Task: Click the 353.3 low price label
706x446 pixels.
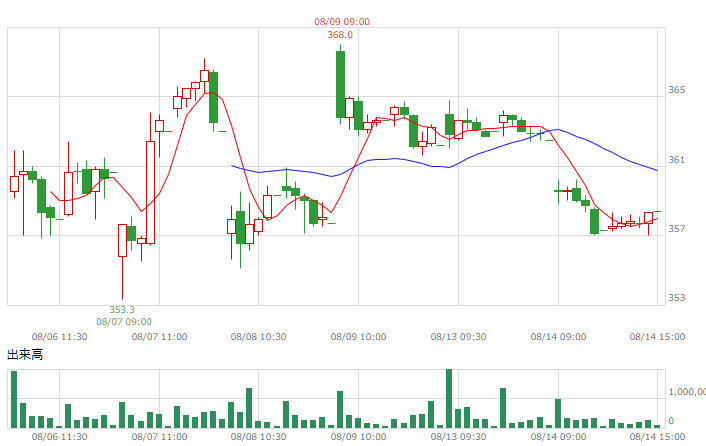Action: tap(122, 310)
